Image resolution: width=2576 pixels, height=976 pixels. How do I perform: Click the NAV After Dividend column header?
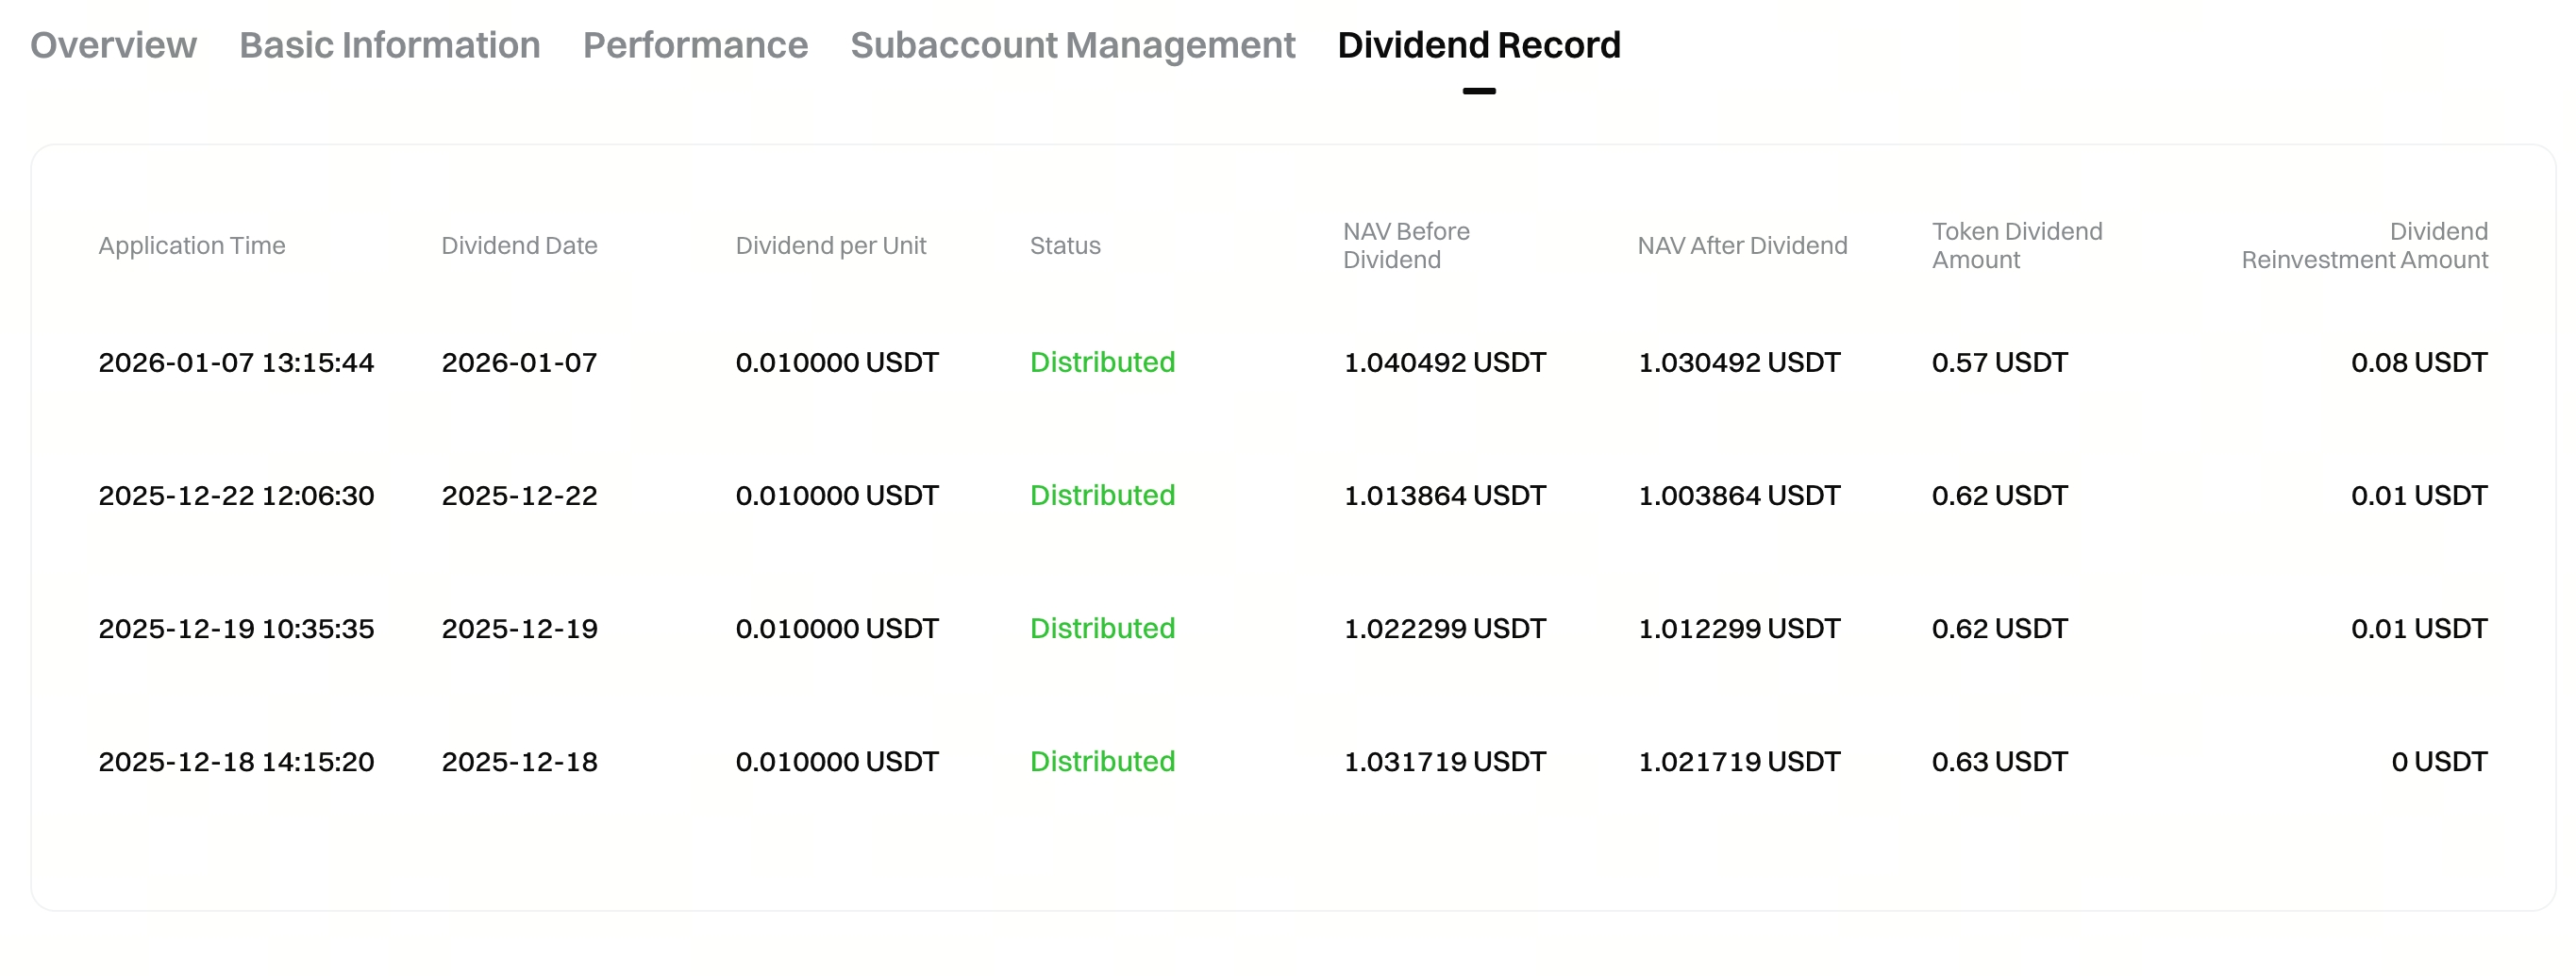(x=1741, y=245)
